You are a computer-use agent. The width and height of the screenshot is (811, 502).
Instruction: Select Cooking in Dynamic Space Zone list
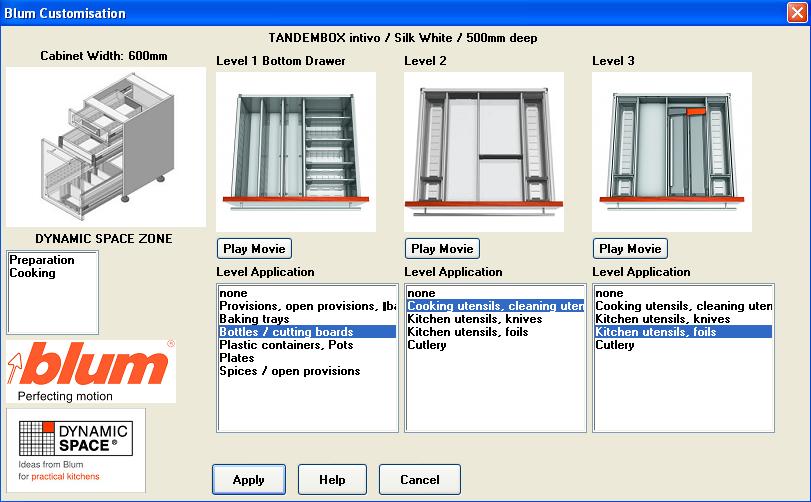tap(52, 272)
